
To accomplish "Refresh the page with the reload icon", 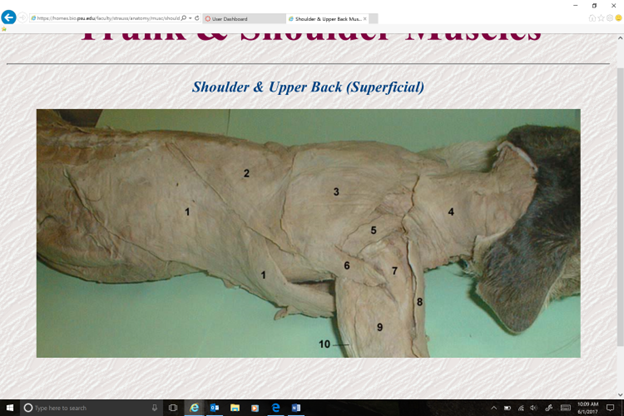I will pyautogui.click(x=196, y=18).
